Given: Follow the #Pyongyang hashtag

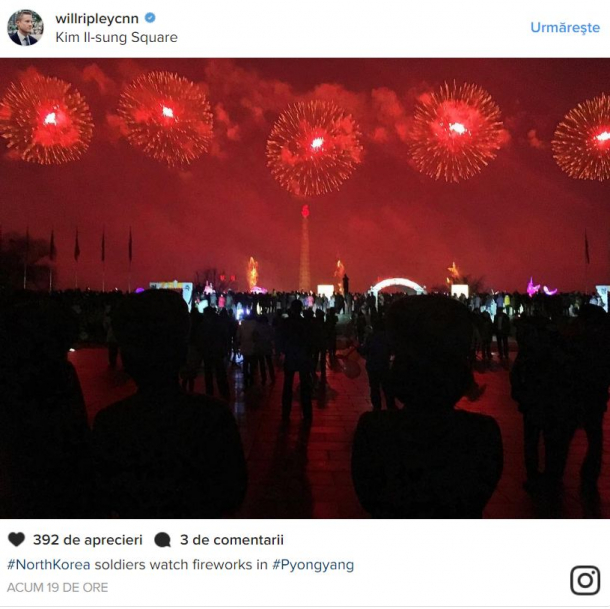Looking at the screenshot, I should (x=313, y=564).
